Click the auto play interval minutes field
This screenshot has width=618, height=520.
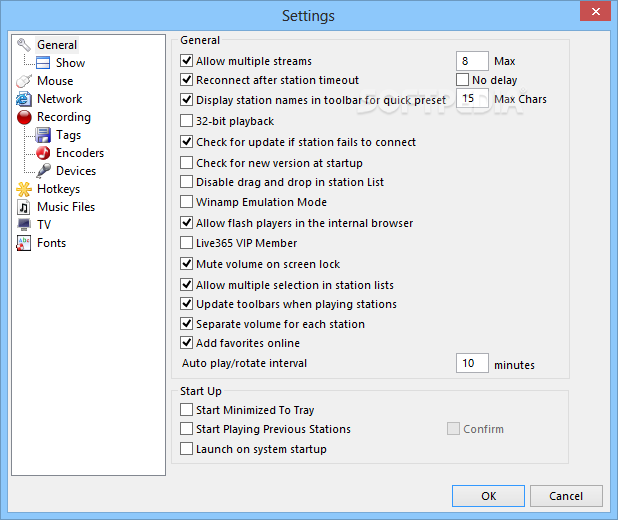pyautogui.click(x=471, y=364)
